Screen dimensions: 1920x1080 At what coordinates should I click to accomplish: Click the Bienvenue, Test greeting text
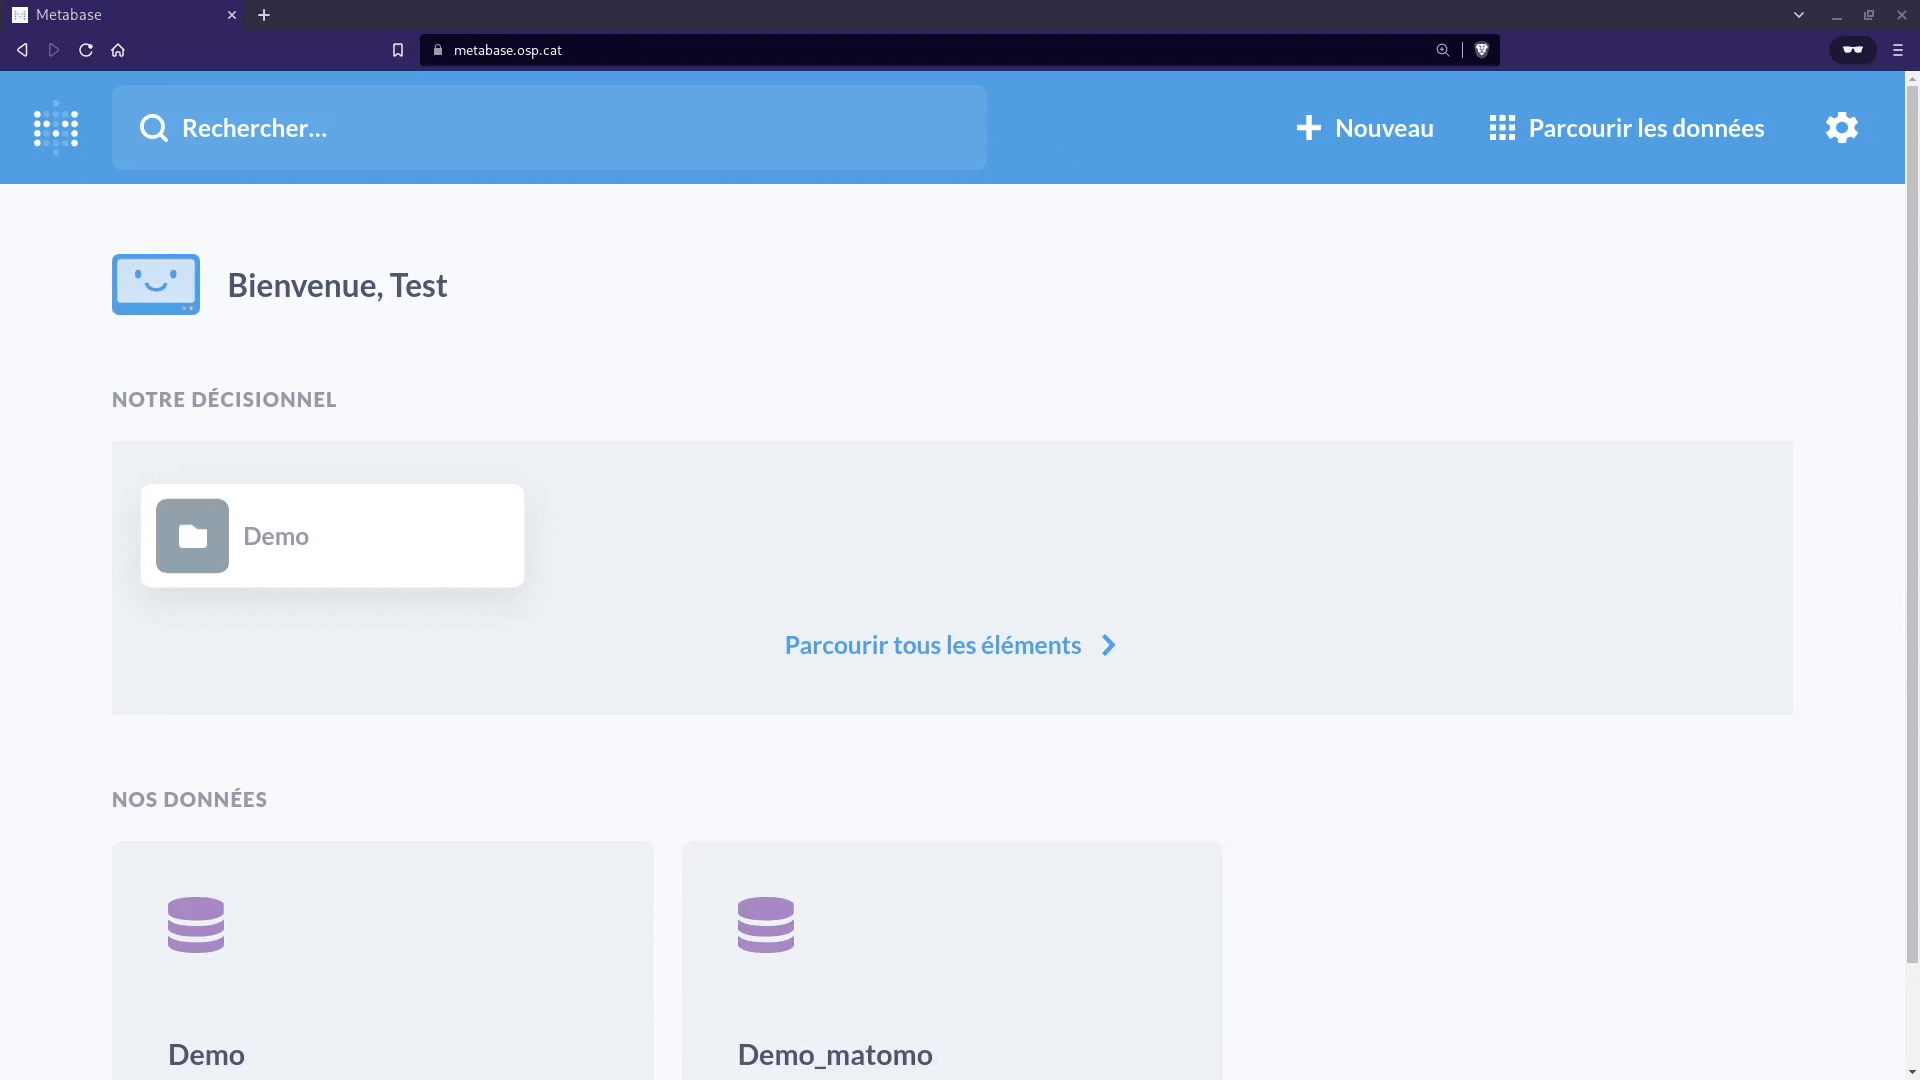[x=338, y=286]
